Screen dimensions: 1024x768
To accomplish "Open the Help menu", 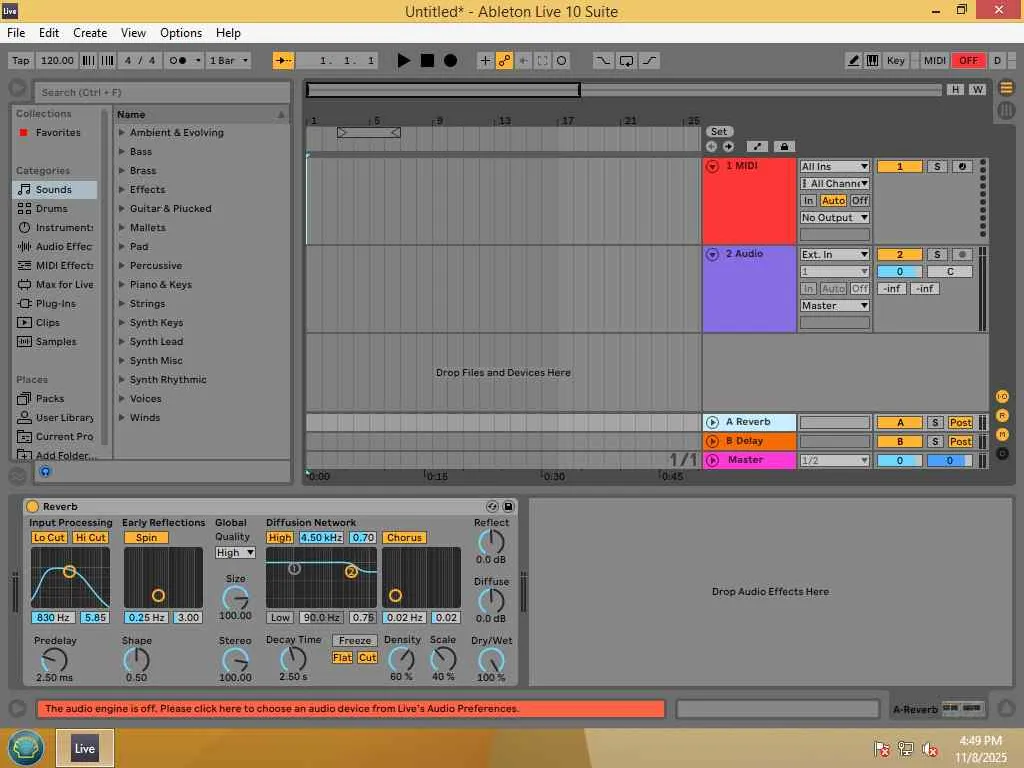I will click(x=229, y=33).
